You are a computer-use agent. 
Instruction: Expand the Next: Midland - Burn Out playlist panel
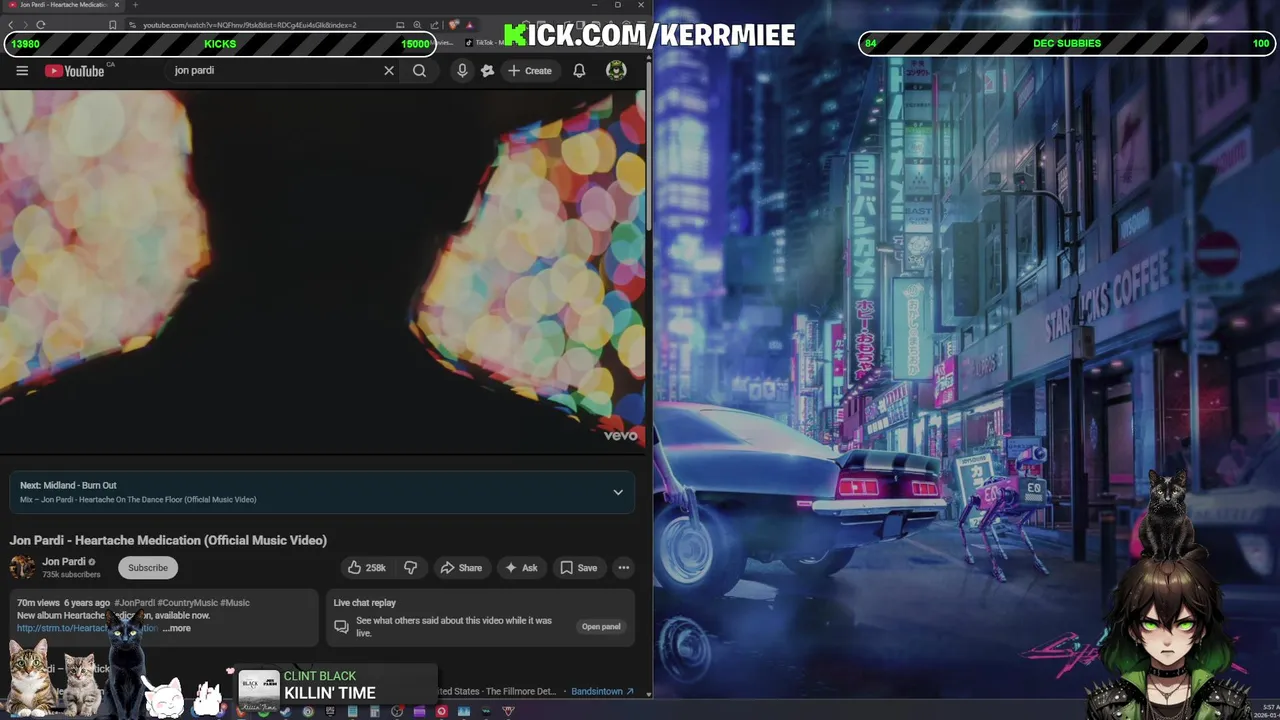coord(618,492)
